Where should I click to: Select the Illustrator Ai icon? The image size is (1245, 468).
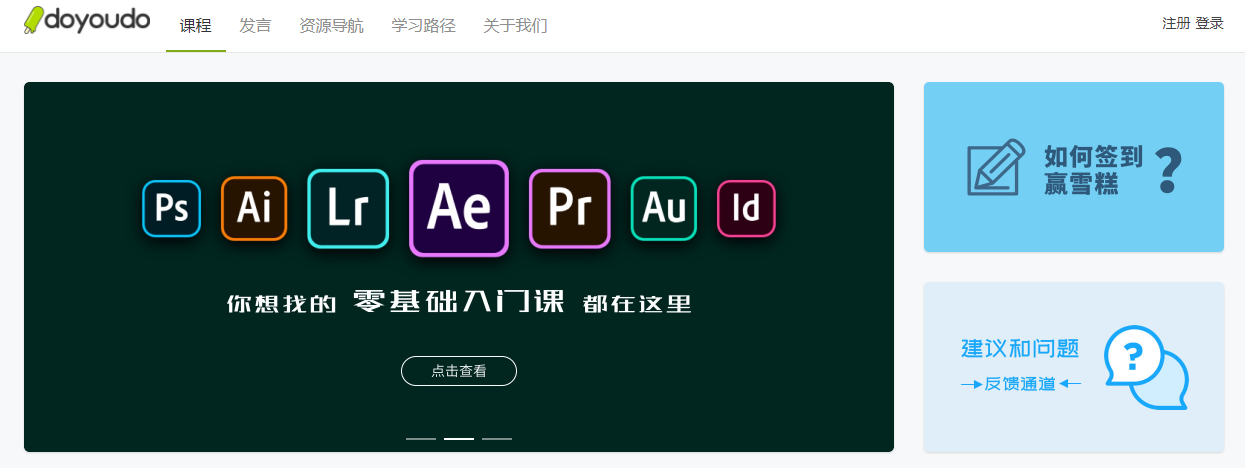click(254, 208)
